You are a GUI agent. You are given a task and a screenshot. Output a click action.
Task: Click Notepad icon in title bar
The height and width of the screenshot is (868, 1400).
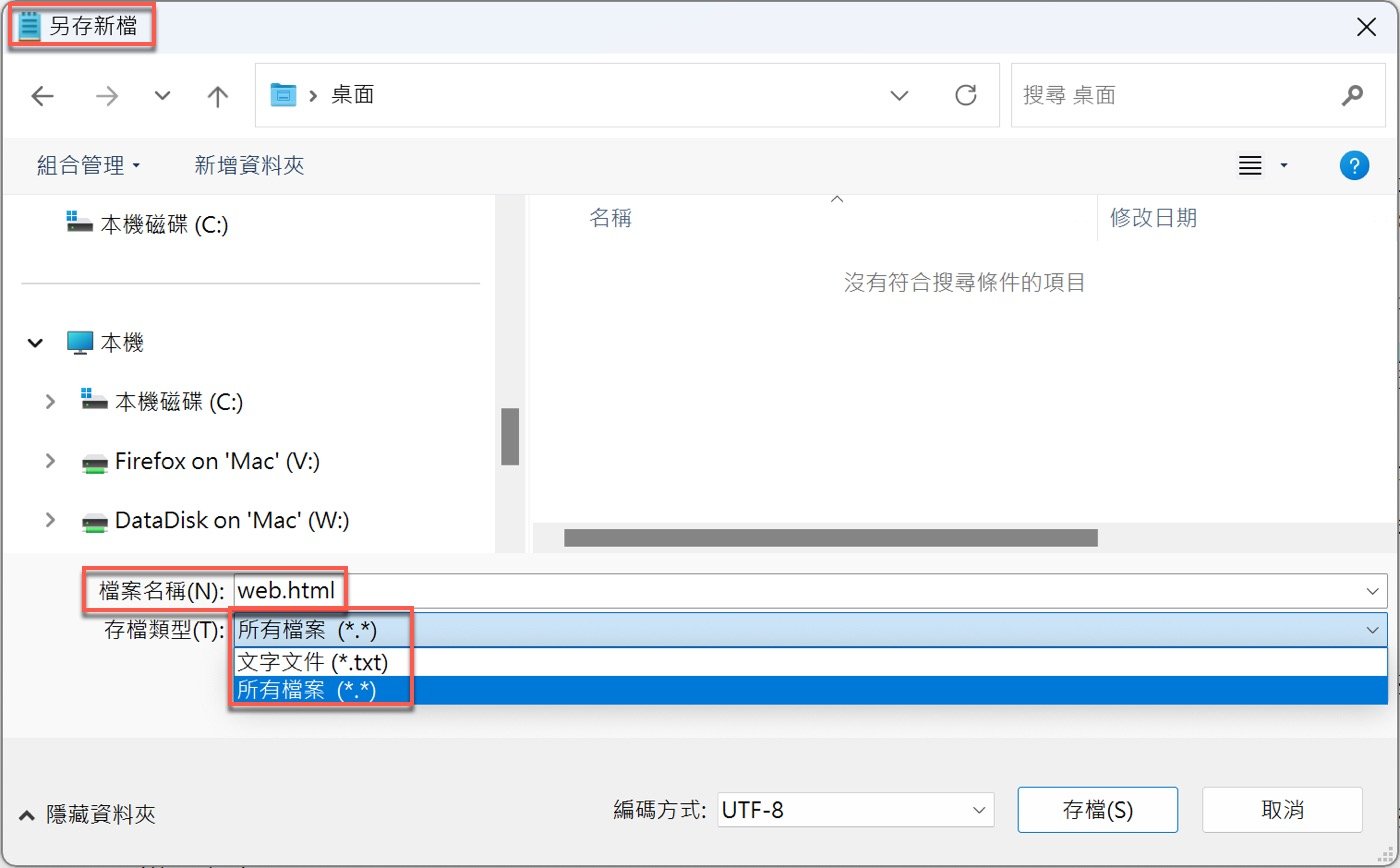click(x=29, y=27)
